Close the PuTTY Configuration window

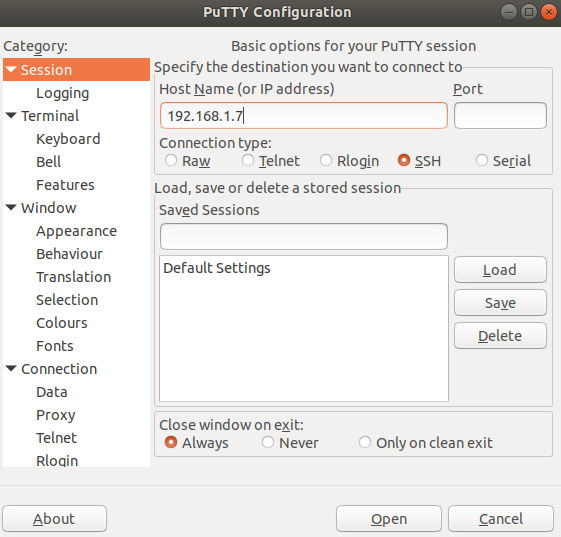548,13
